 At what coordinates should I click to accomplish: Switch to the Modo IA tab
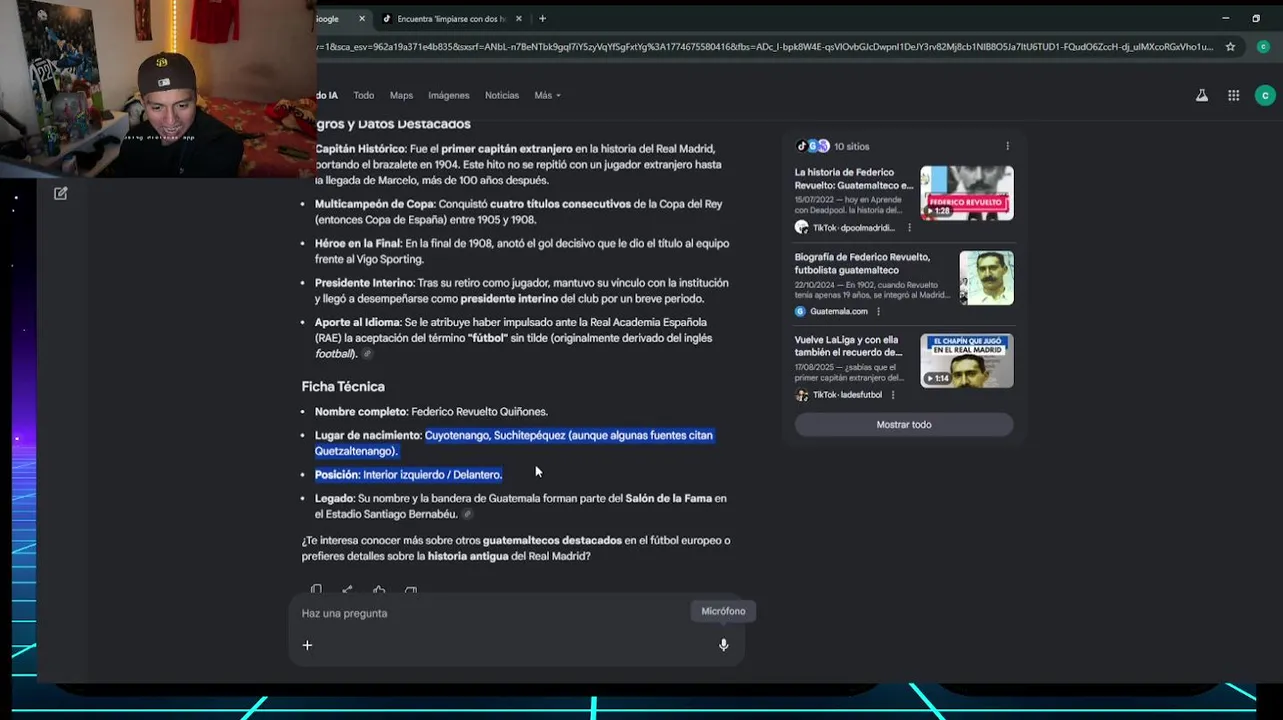tap(326, 95)
